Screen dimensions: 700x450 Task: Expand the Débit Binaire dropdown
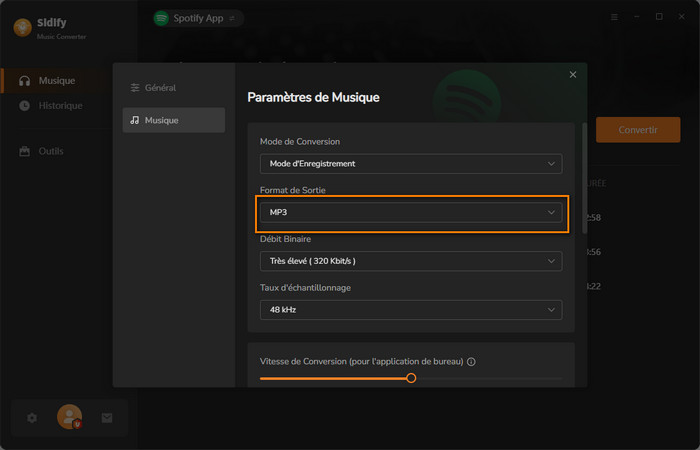[x=410, y=261]
